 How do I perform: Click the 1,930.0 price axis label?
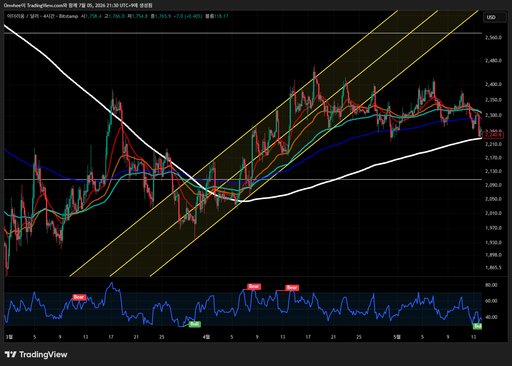pos(493,243)
